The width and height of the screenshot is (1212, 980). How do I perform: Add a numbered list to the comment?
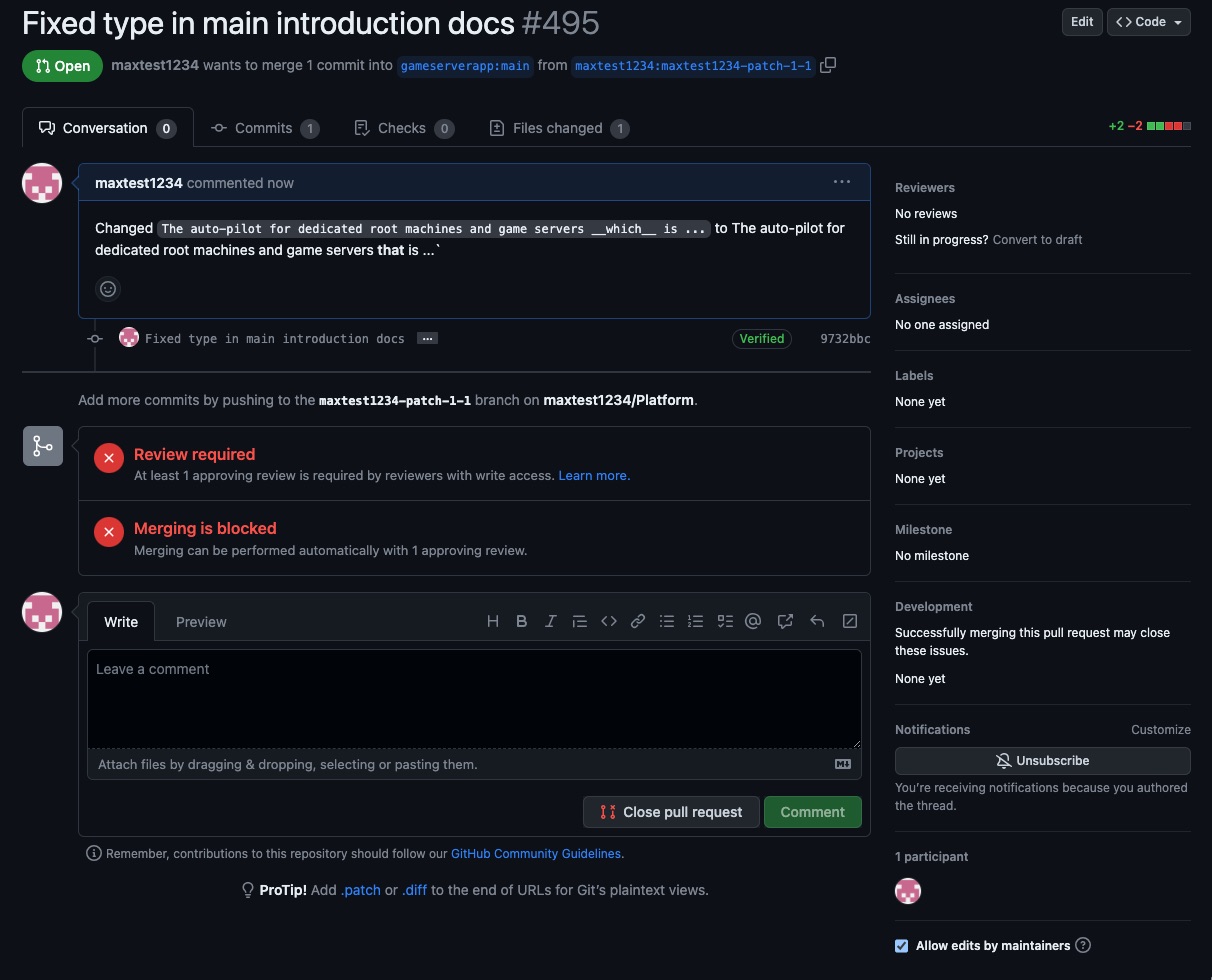point(696,621)
